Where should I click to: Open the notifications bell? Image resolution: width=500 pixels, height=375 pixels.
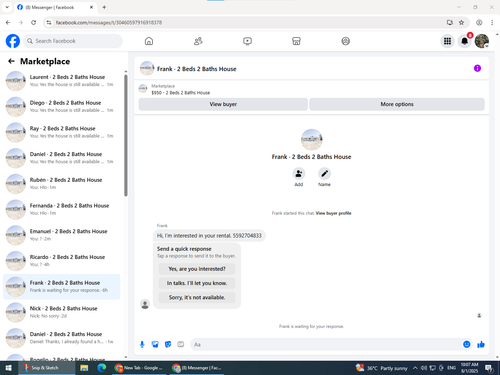coord(464,41)
